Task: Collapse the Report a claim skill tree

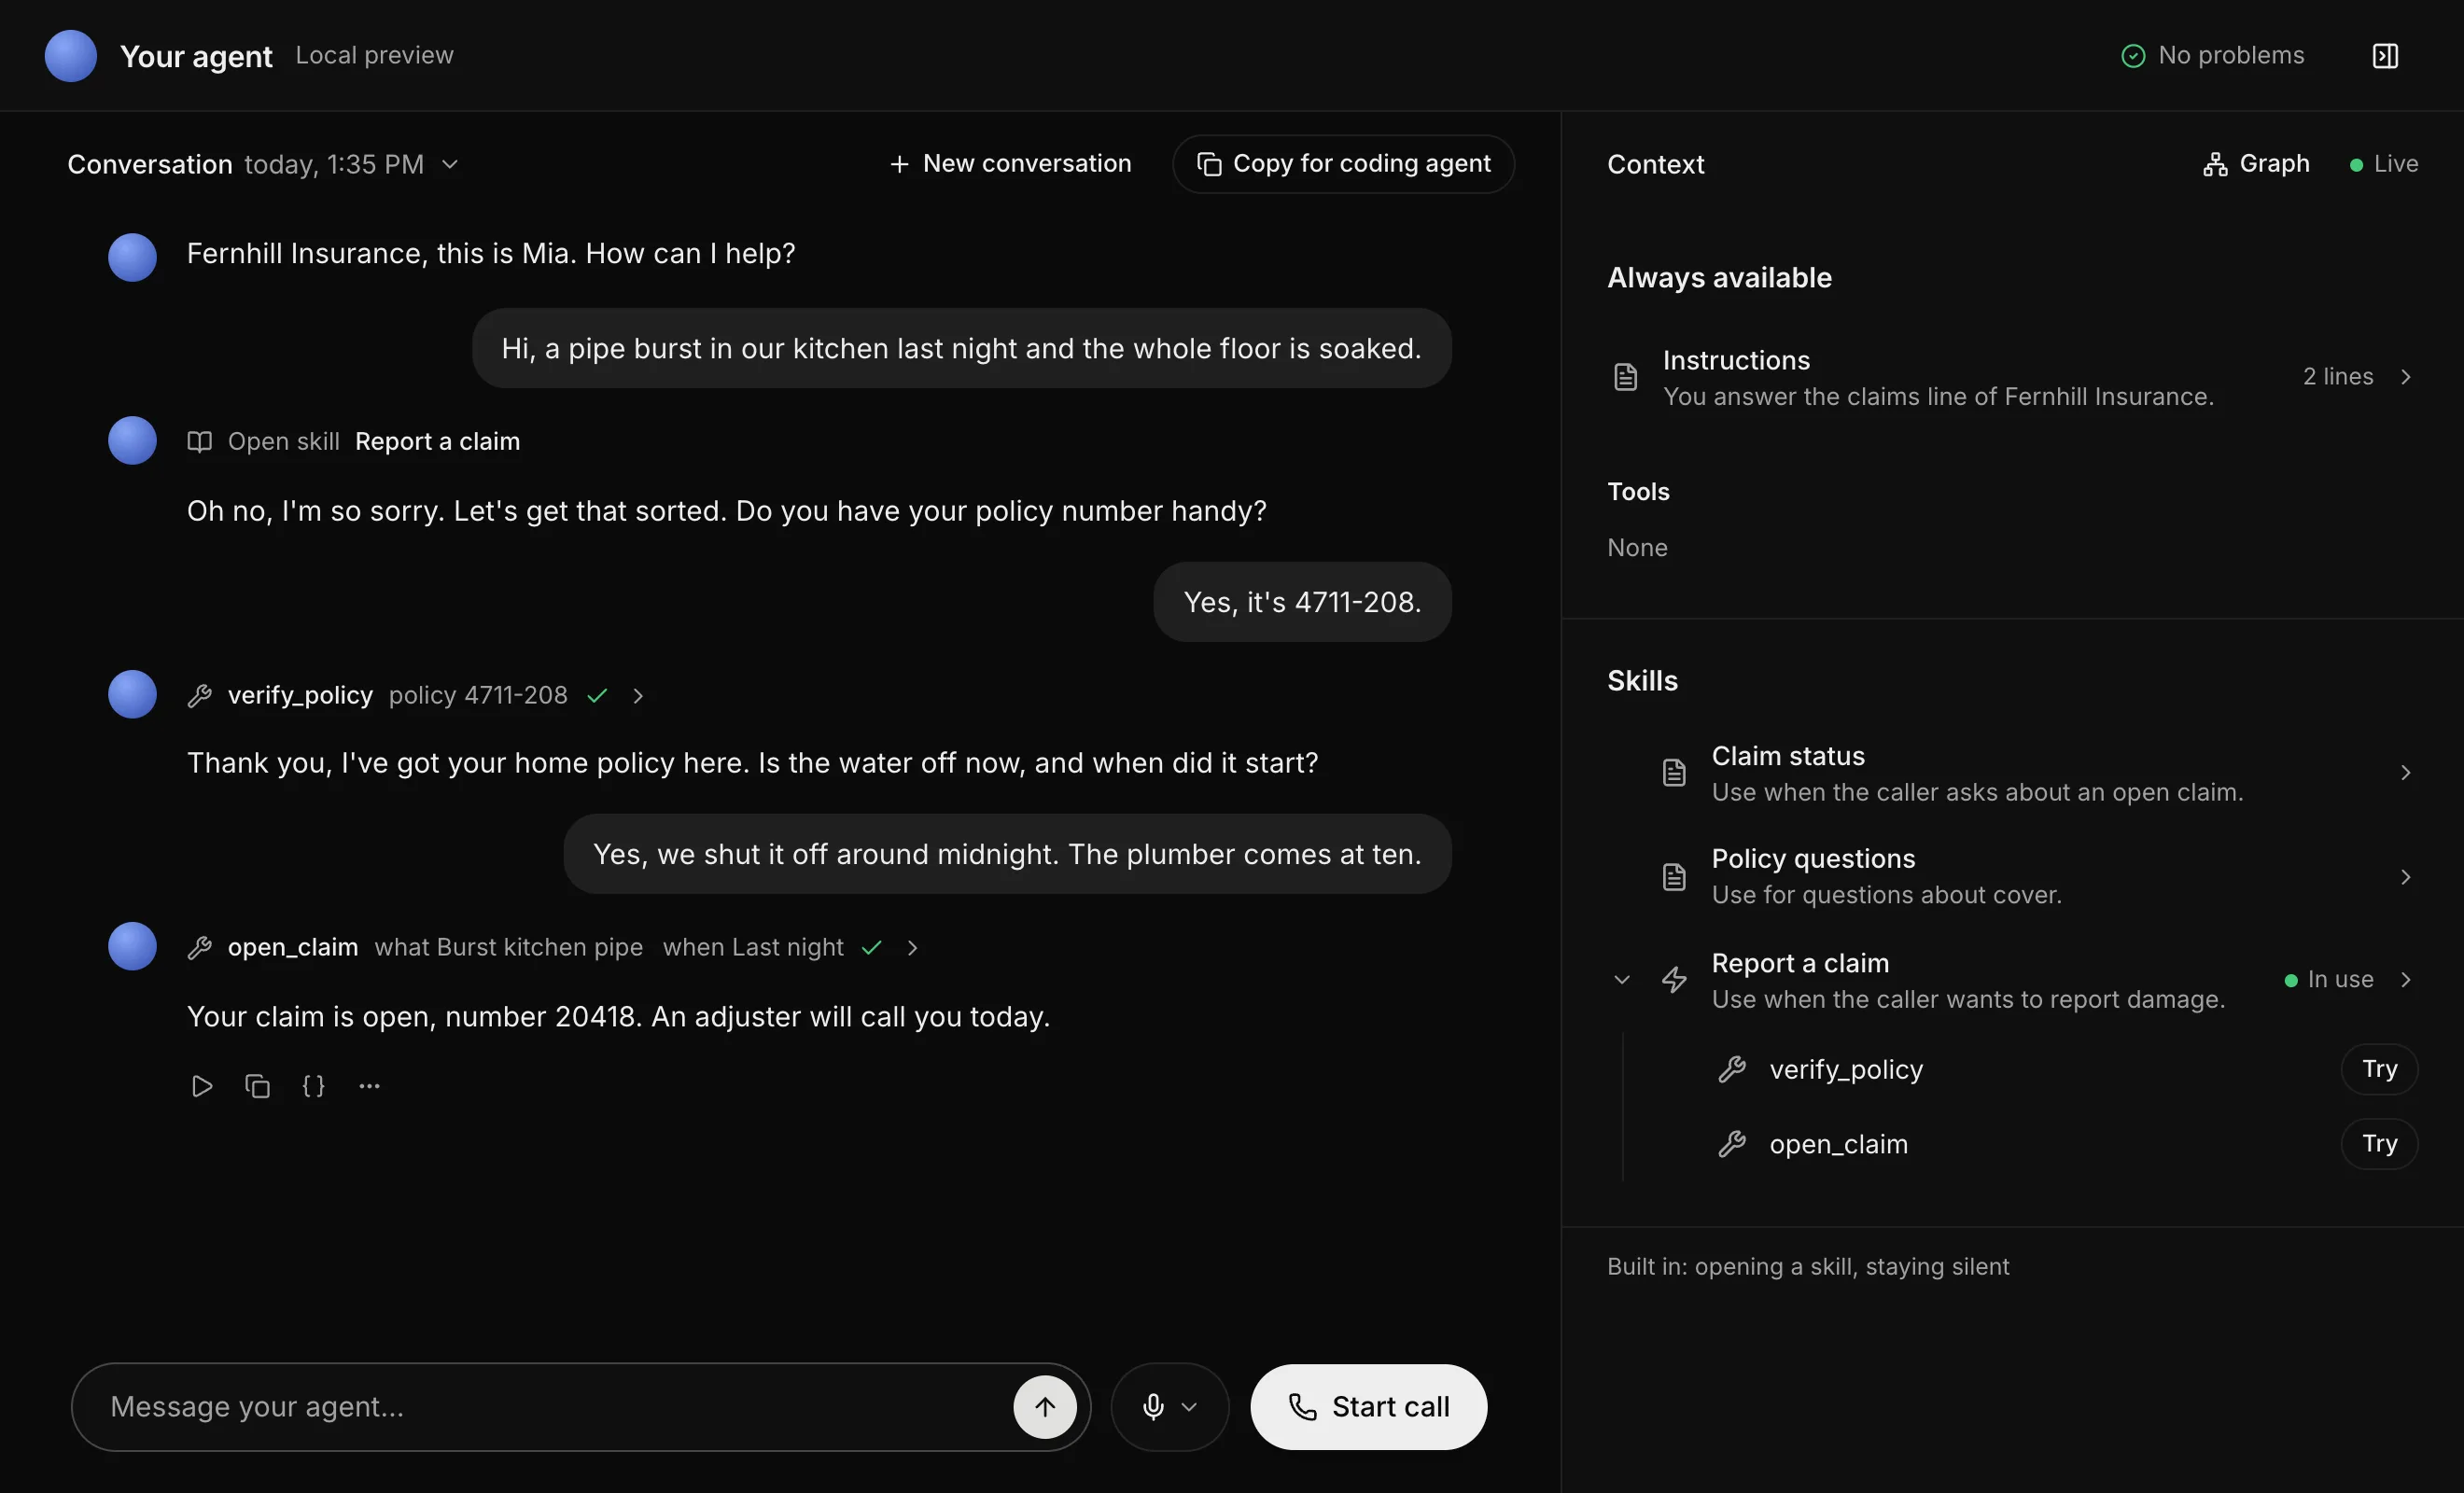Action: point(1622,980)
